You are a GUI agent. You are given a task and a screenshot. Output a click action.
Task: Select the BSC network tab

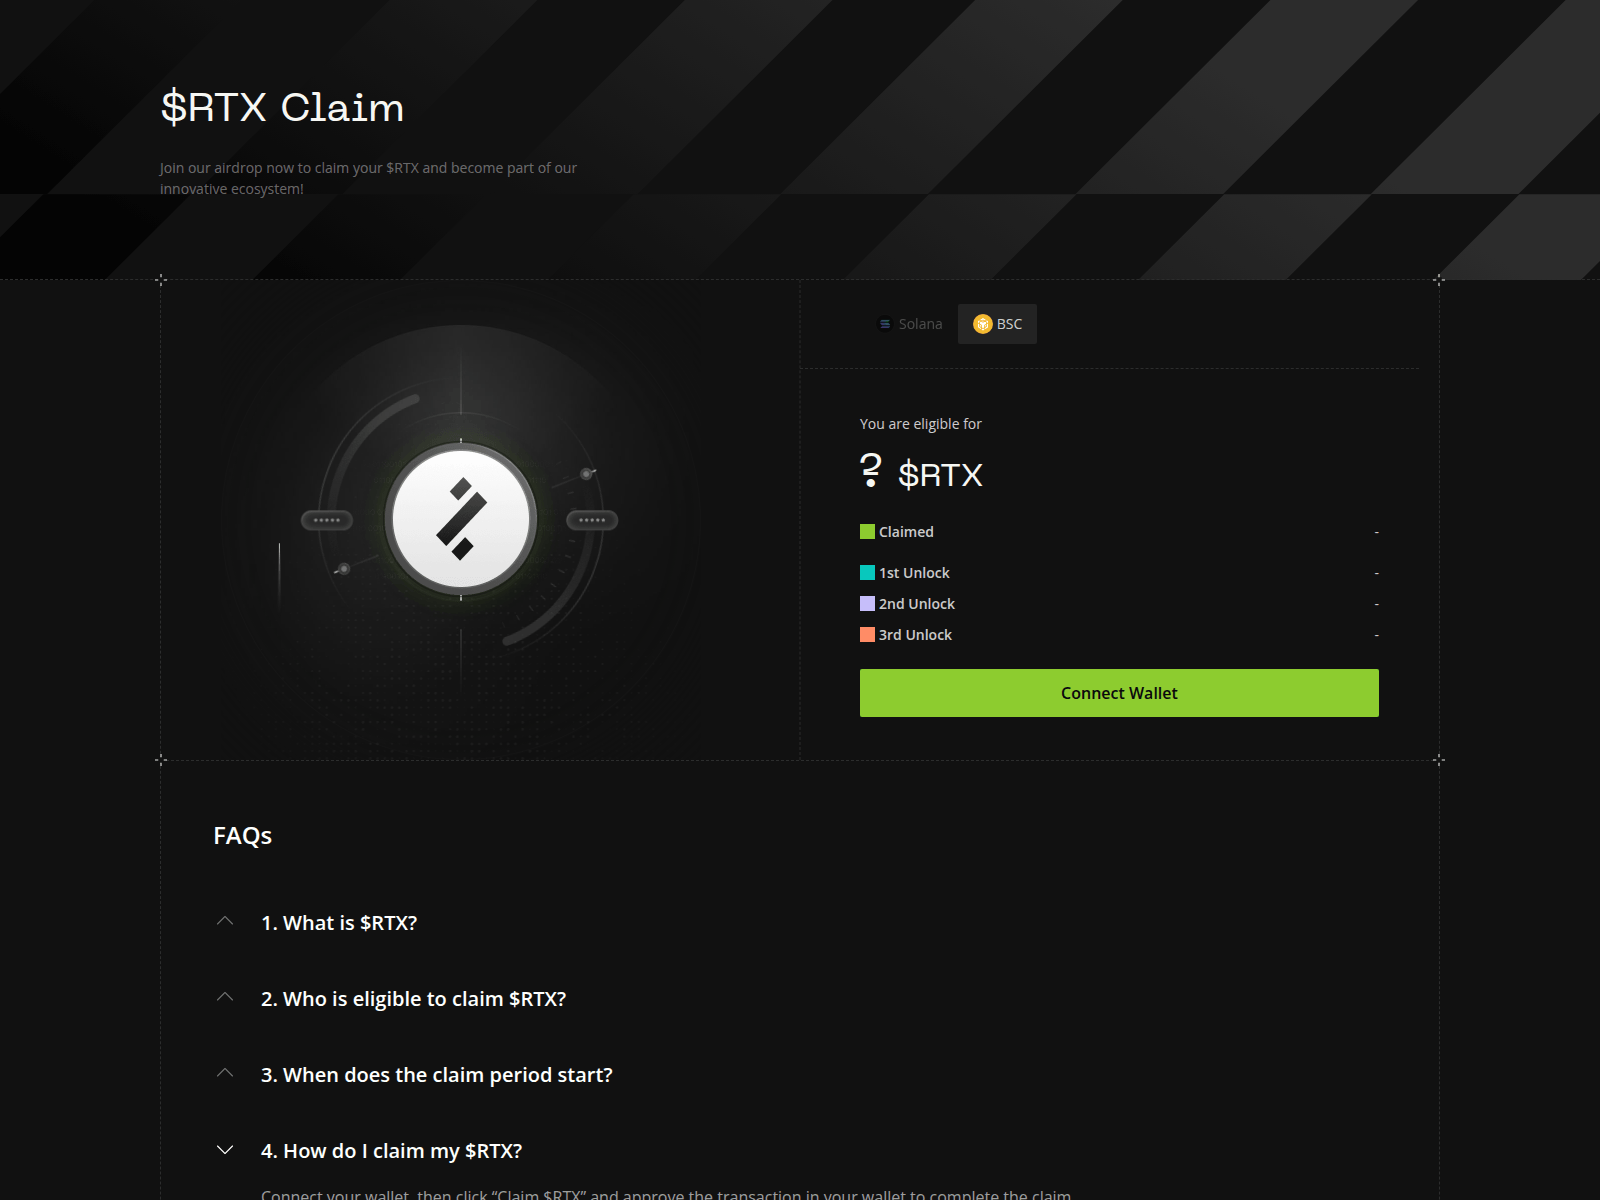click(997, 324)
